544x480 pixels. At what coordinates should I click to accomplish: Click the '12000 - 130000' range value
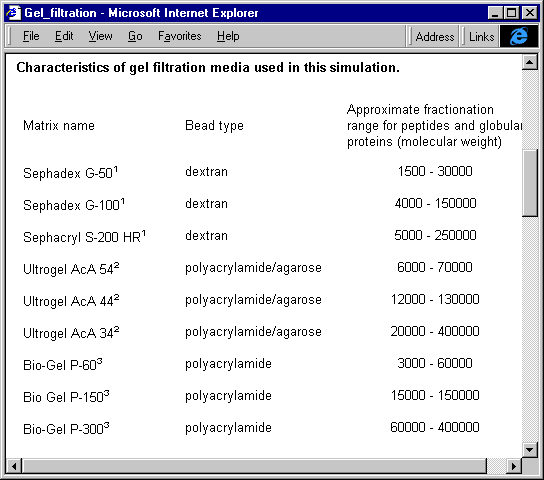click(x=435, y=299)
